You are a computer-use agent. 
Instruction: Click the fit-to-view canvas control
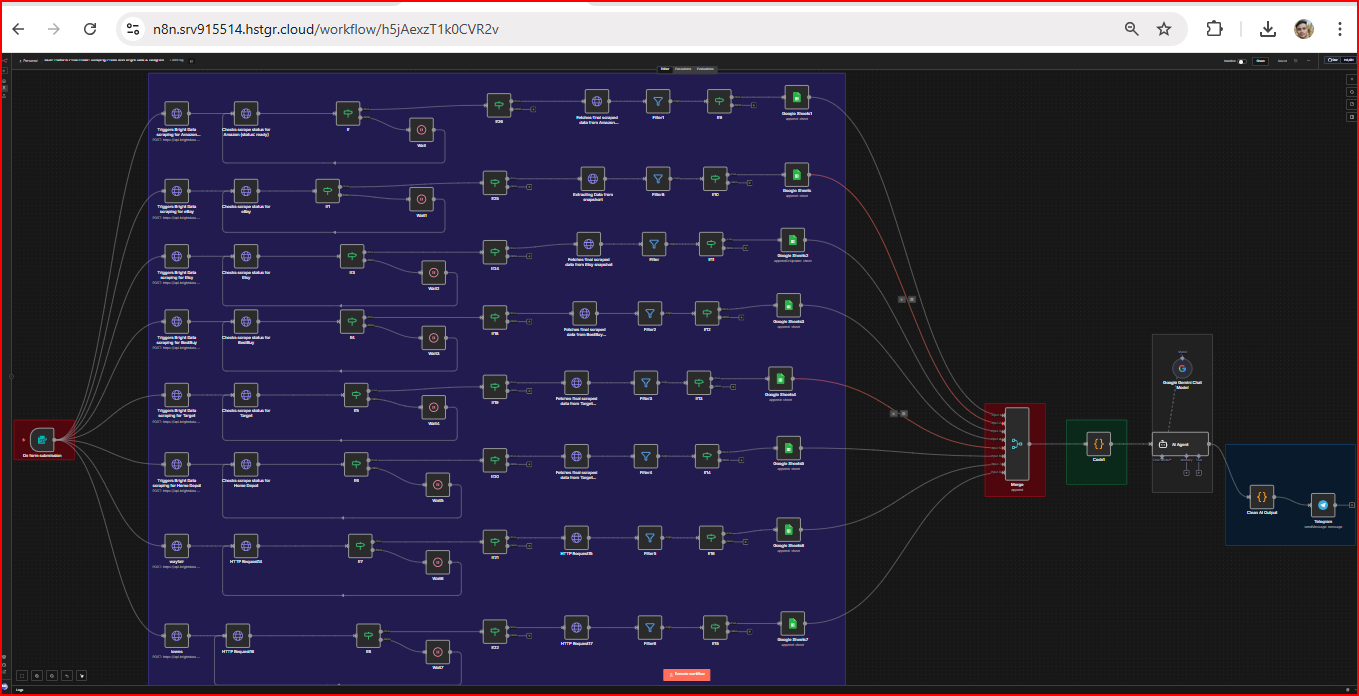click(x=22, y=676)
